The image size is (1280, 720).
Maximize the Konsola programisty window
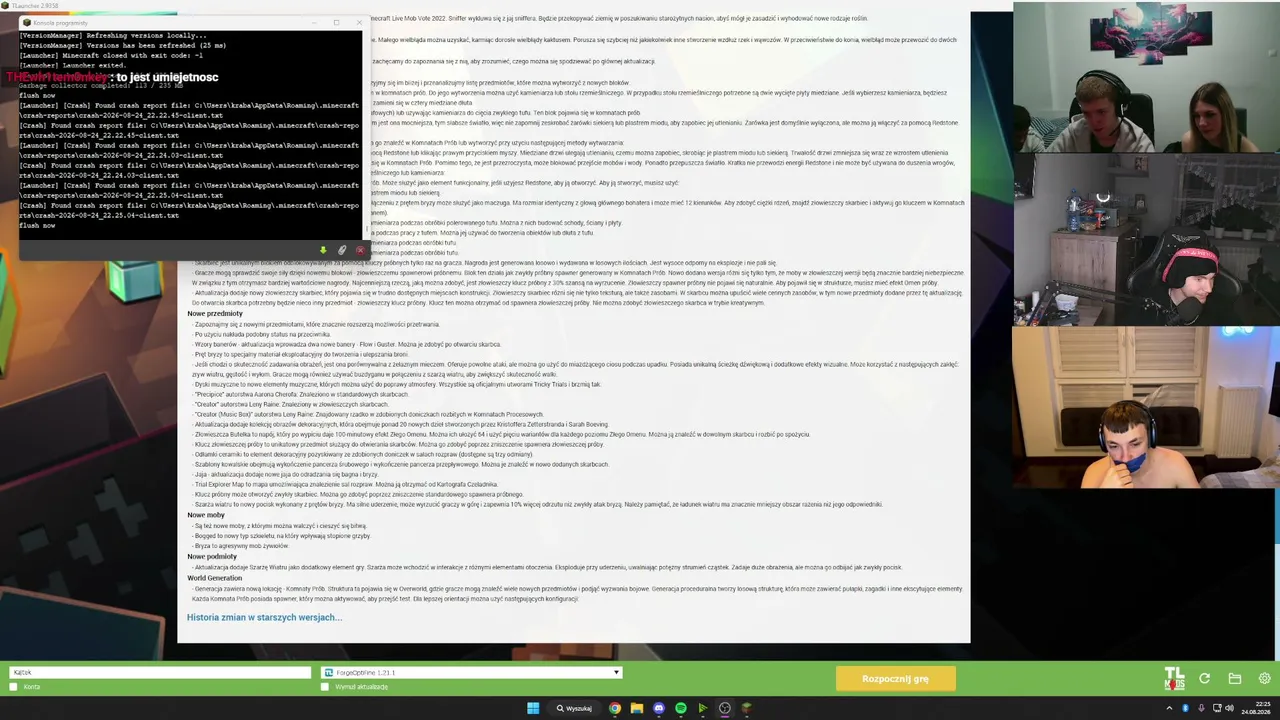point(337,22)
